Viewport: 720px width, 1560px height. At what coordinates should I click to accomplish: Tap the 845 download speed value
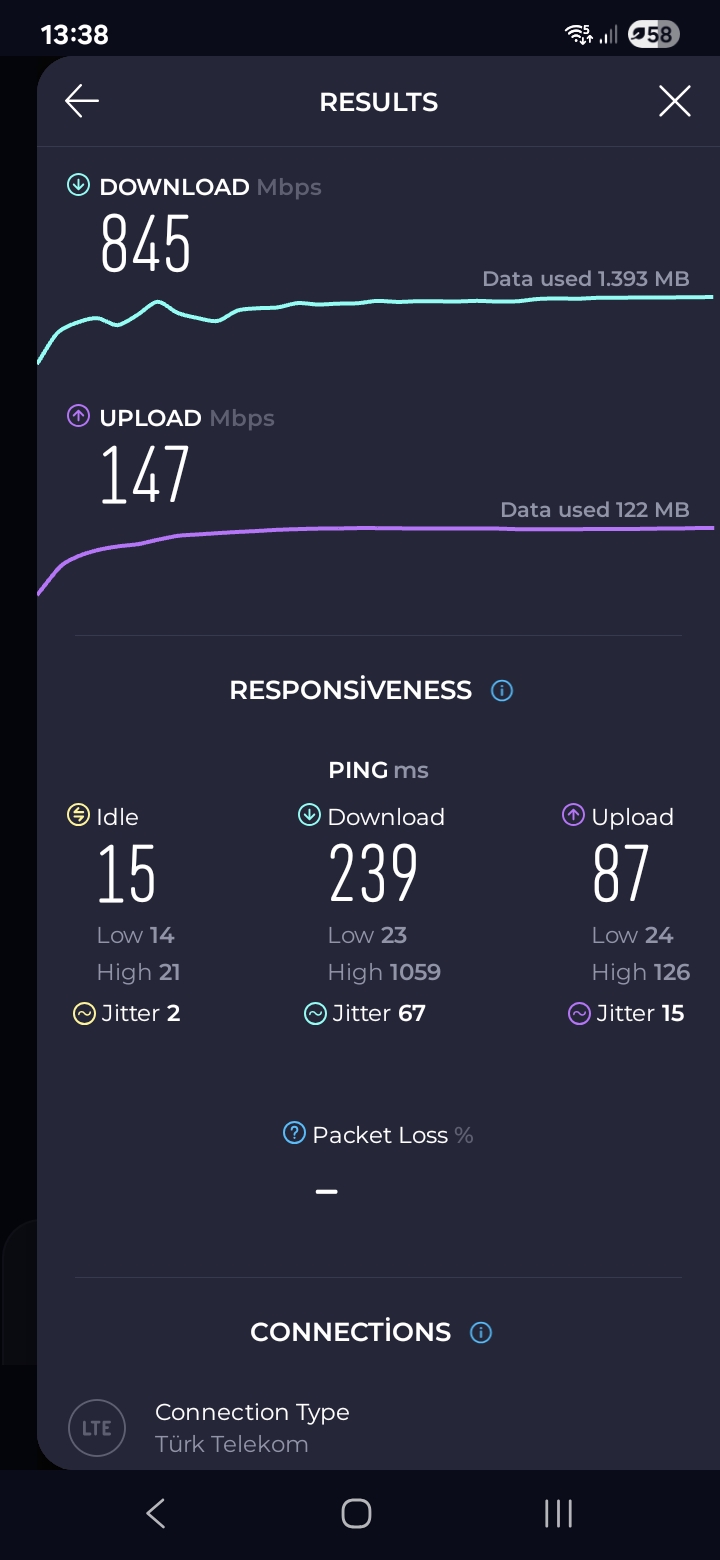(146, 244)
